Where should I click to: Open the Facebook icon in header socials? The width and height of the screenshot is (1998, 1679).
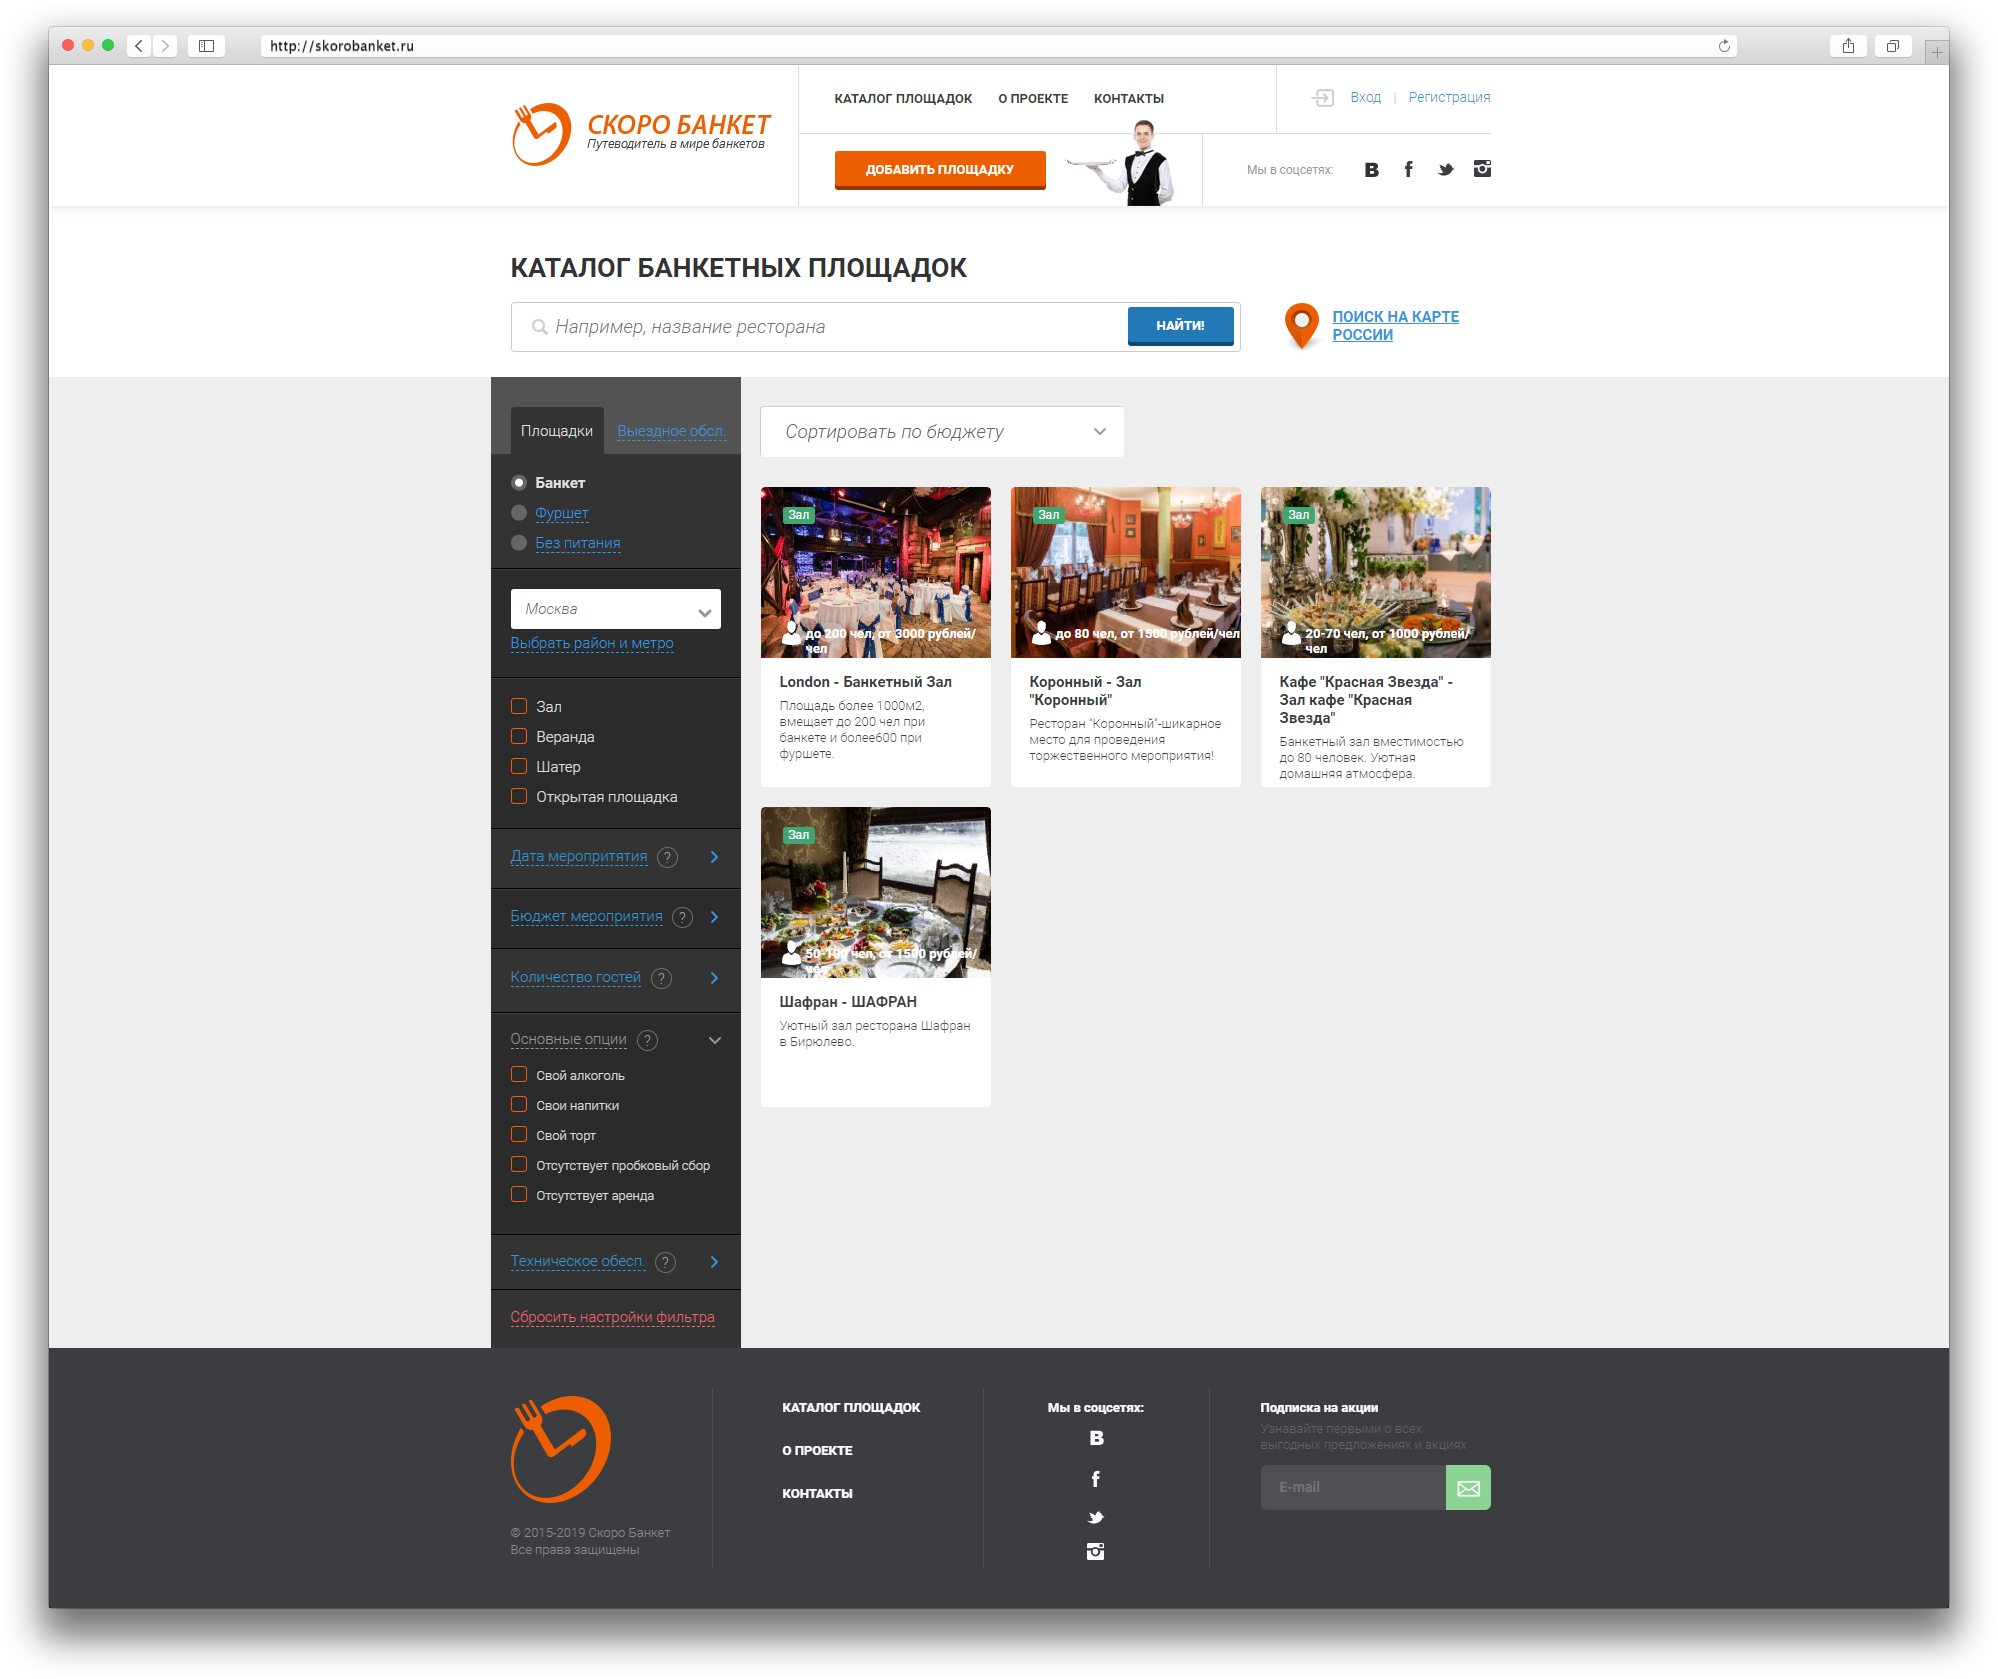tap(1408, 169)
